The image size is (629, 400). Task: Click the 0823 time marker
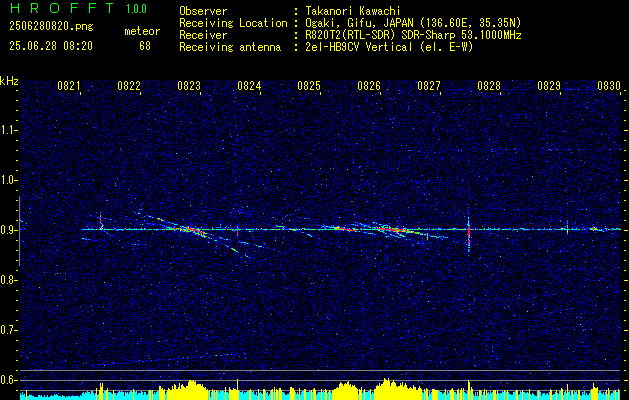[x=189, y=86]
